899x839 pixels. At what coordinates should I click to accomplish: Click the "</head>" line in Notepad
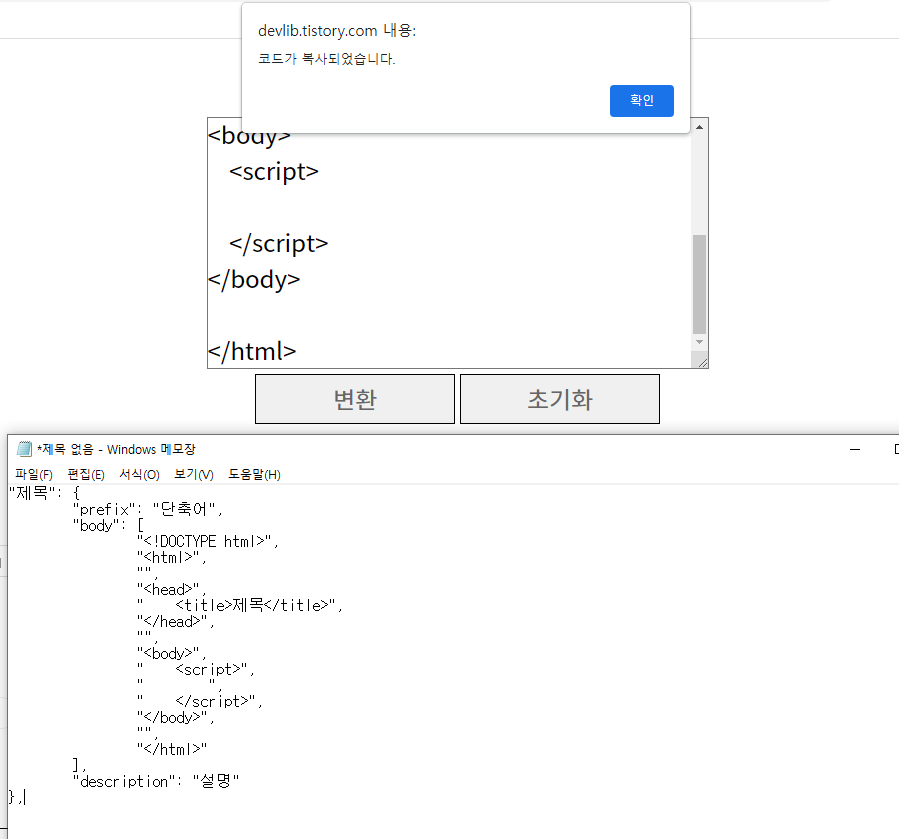click(175, 621)
